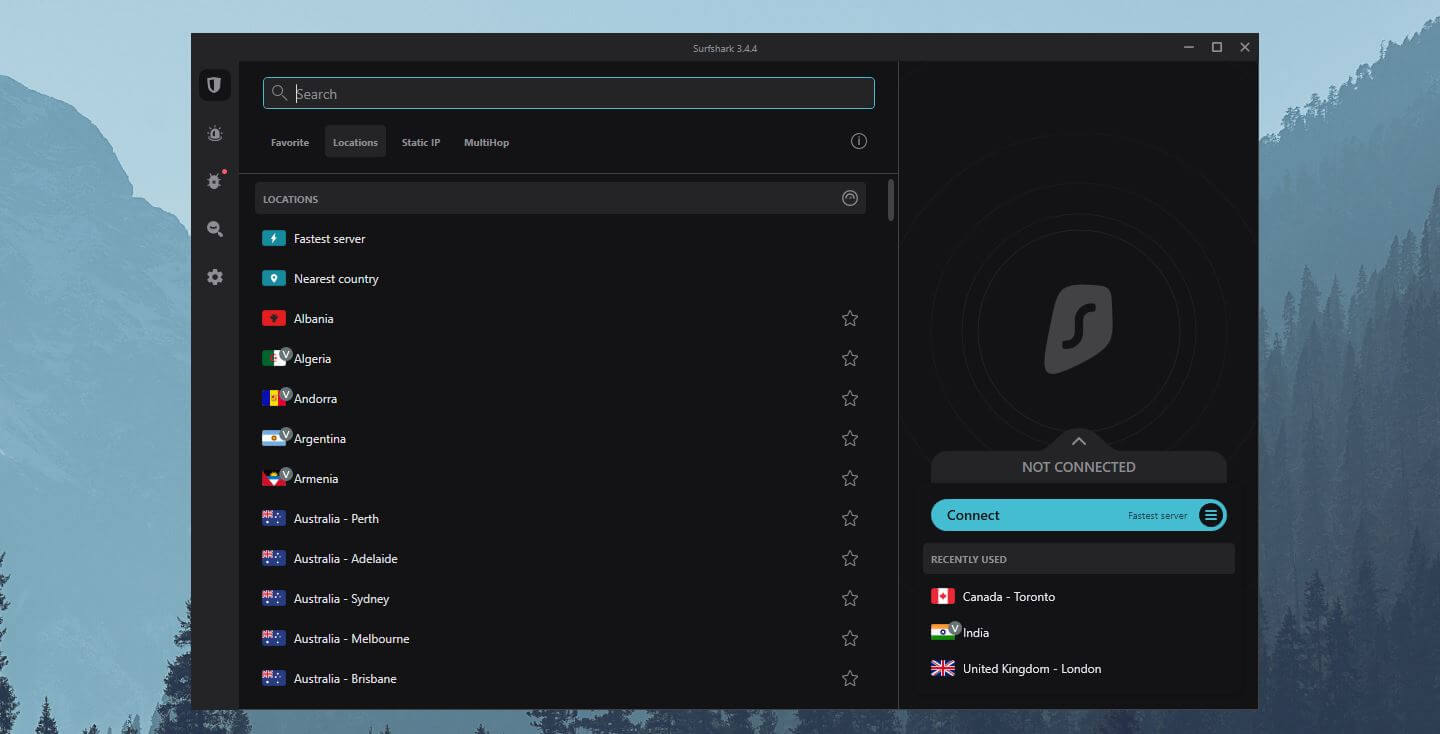
Task: Click the India flag in Recently Used
Action: point(942,632)
